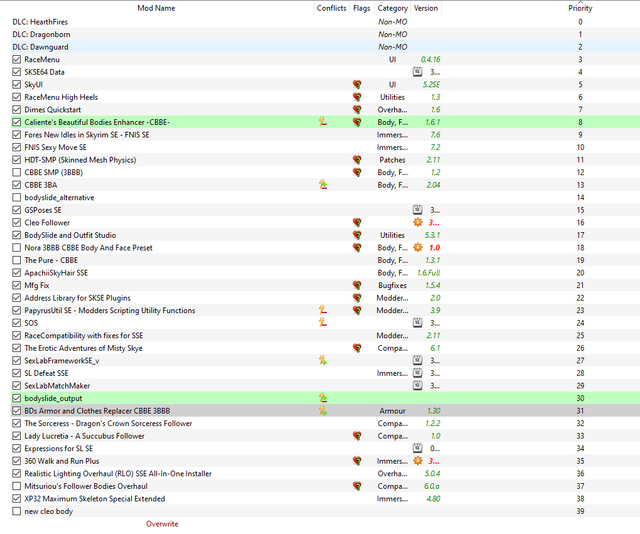Click the Patches category for HDT-SMP
640x534 pixels.
[392, 160]
